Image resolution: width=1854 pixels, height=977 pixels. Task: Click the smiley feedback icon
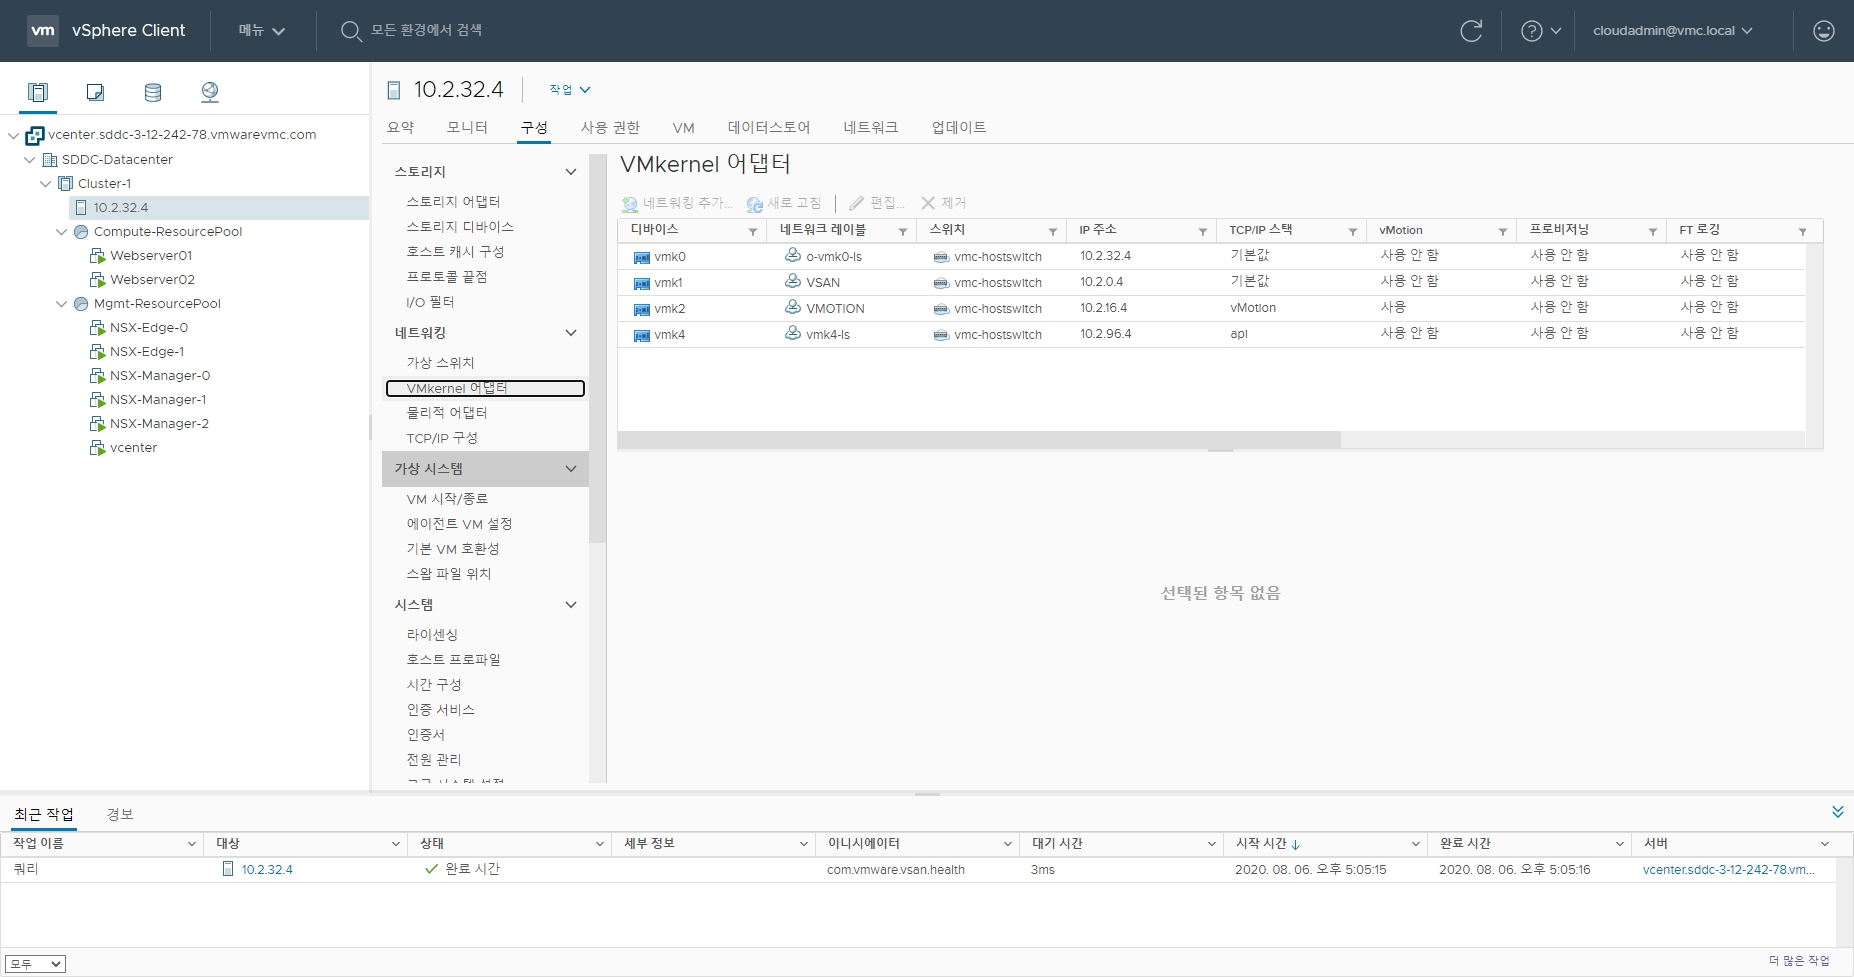click(x=1824, y=31)
